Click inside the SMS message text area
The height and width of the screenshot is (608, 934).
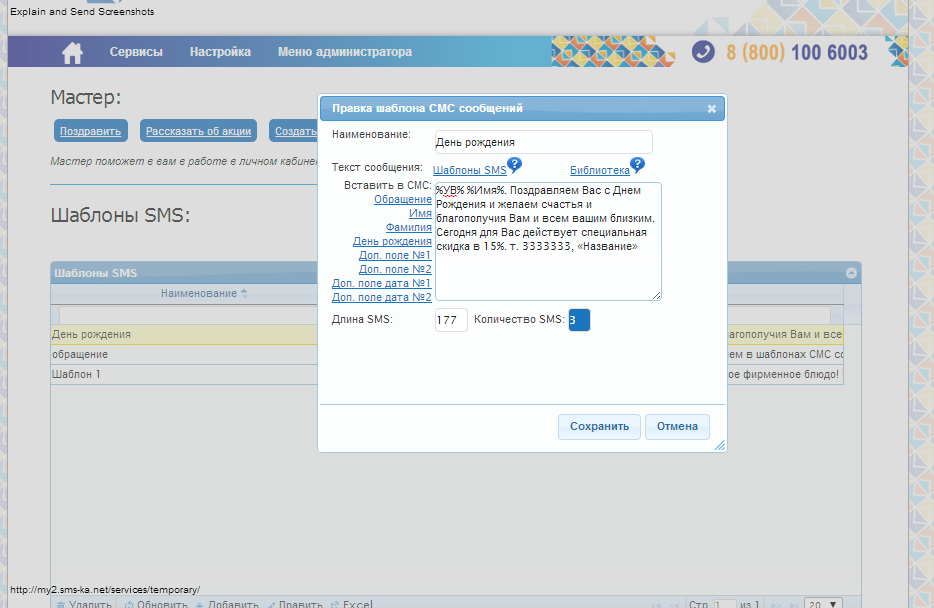(x=548, y=241)
